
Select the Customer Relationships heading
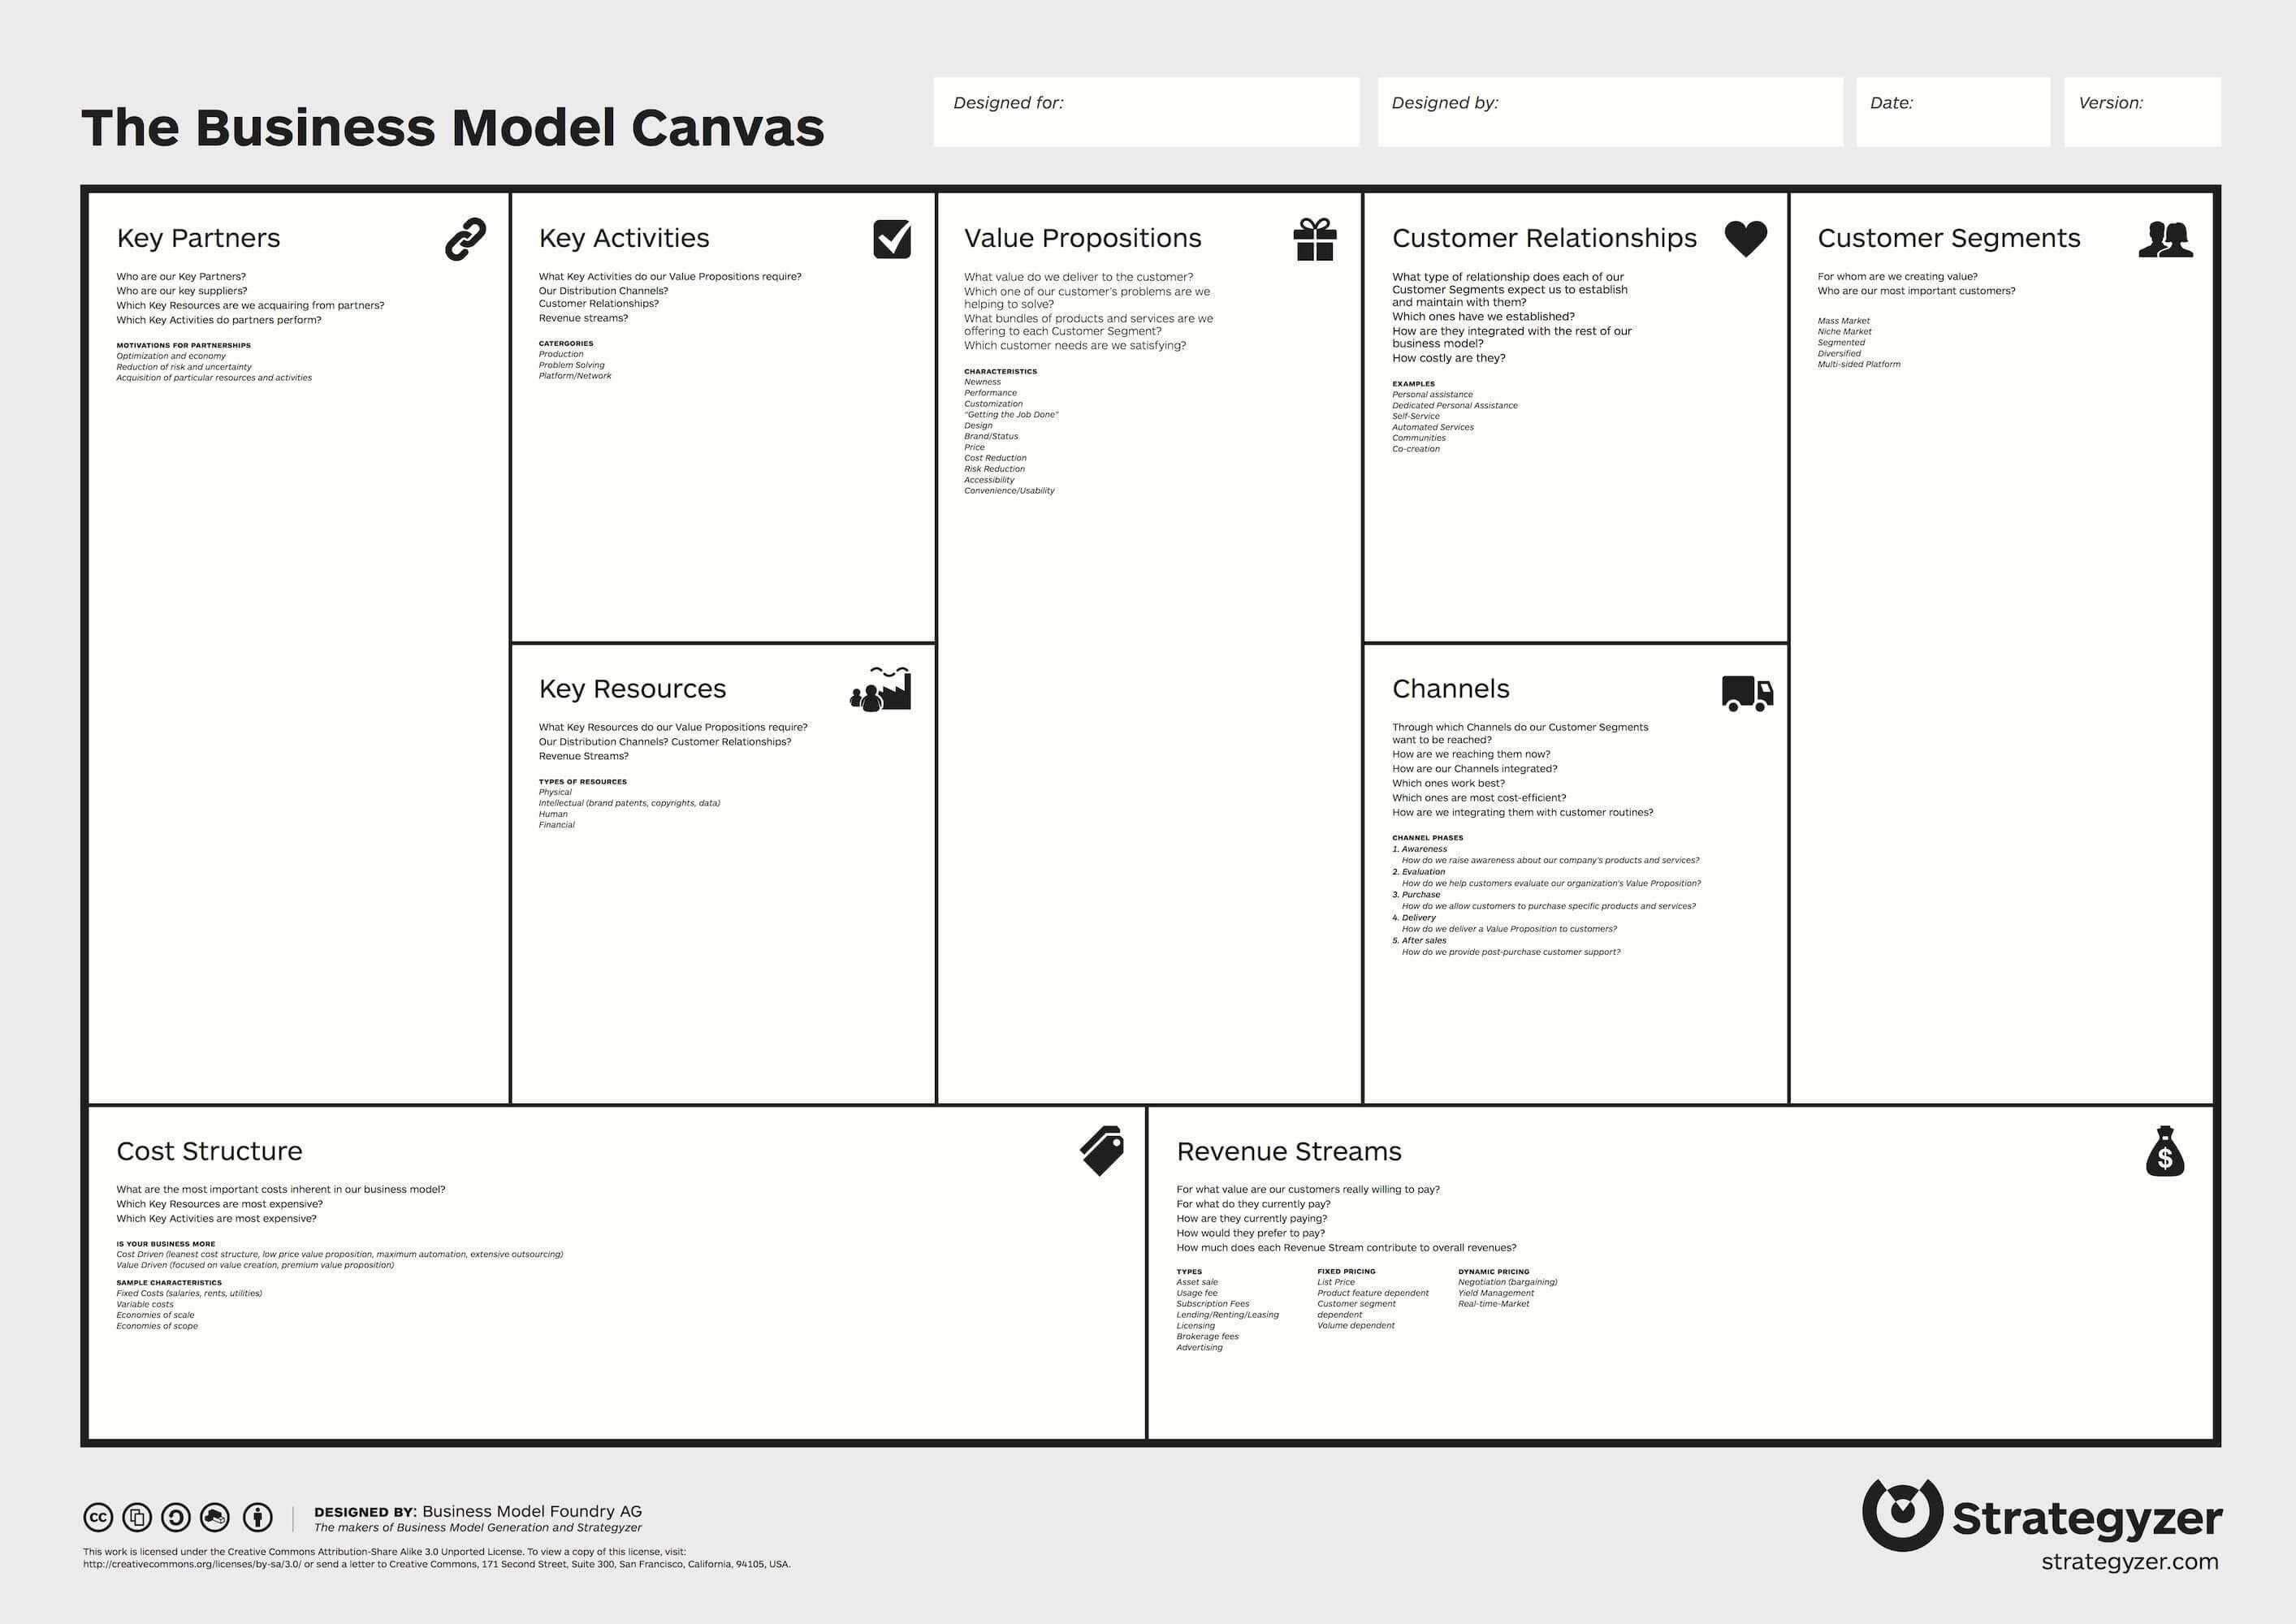pyautogui.click(x=1544, y=238)
